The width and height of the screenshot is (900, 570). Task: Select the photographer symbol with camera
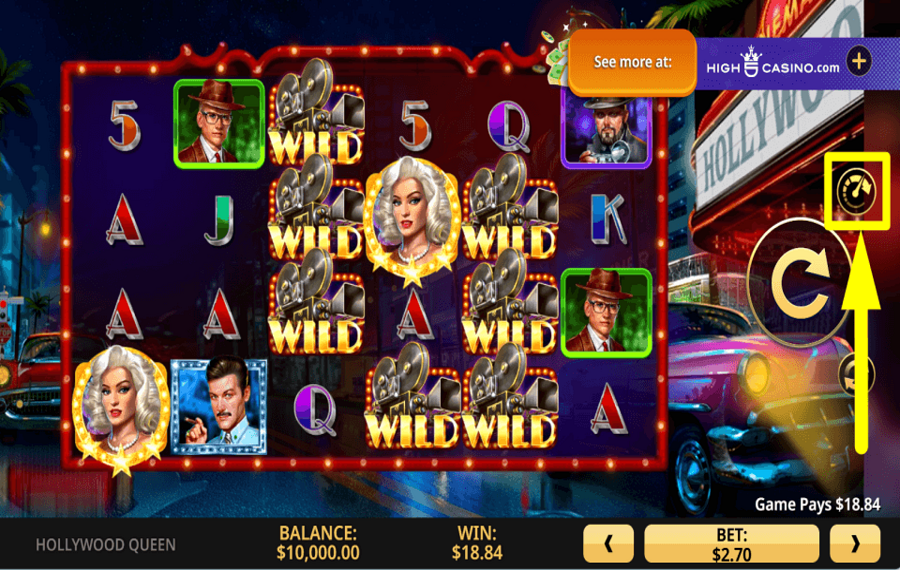pos(607,131)
